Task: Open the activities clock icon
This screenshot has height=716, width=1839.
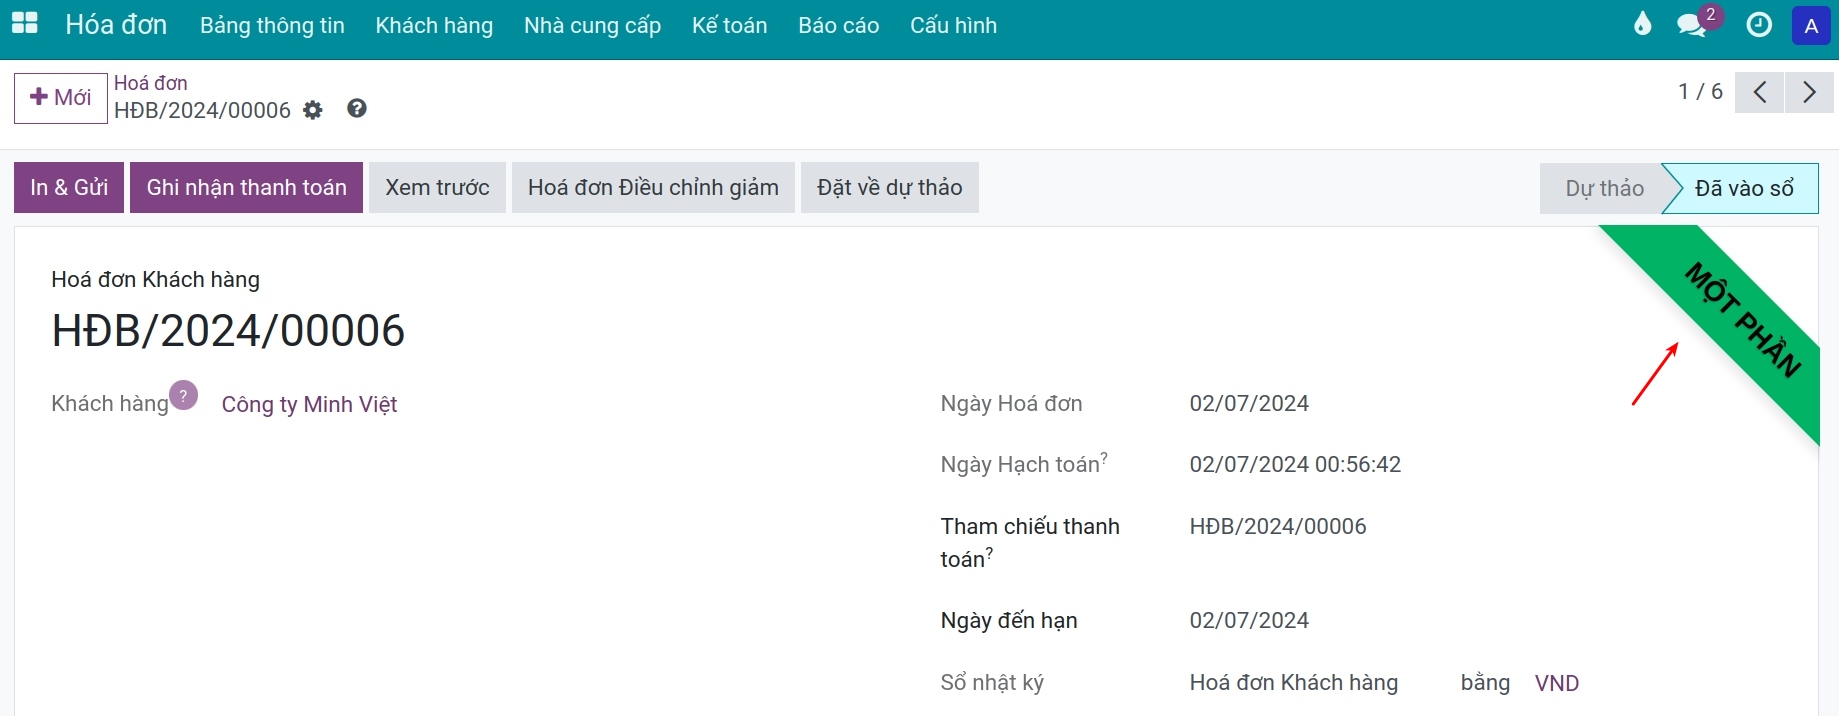Action: 1759,25
